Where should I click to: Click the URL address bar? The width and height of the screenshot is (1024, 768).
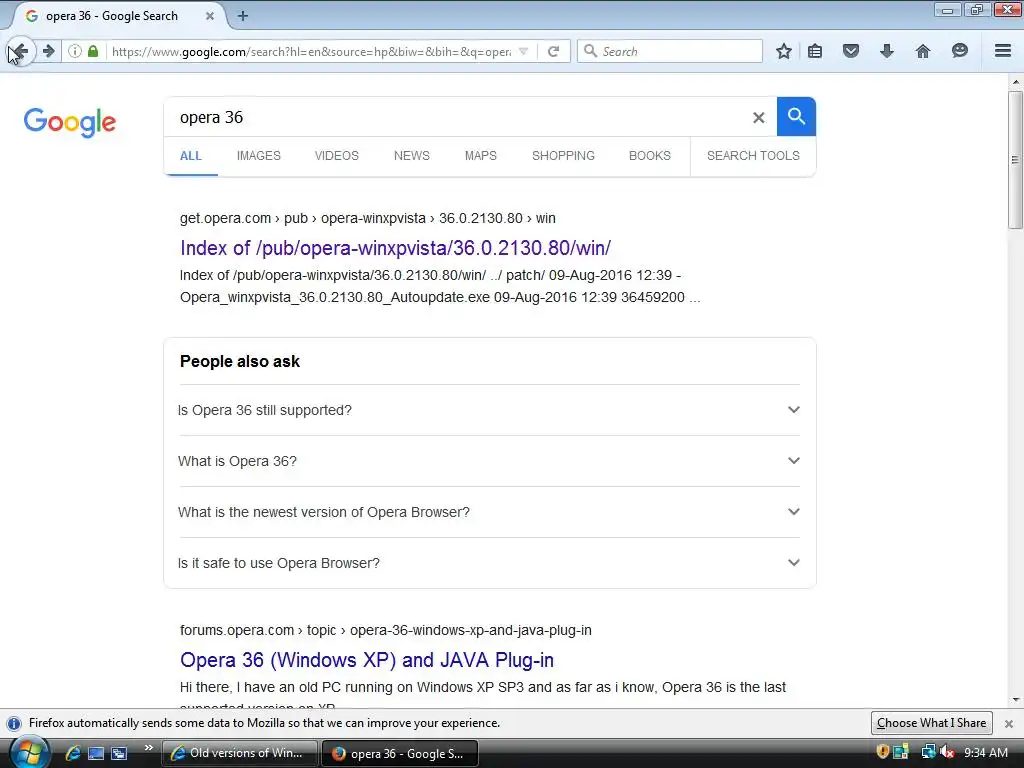click(x=311, y=51)
